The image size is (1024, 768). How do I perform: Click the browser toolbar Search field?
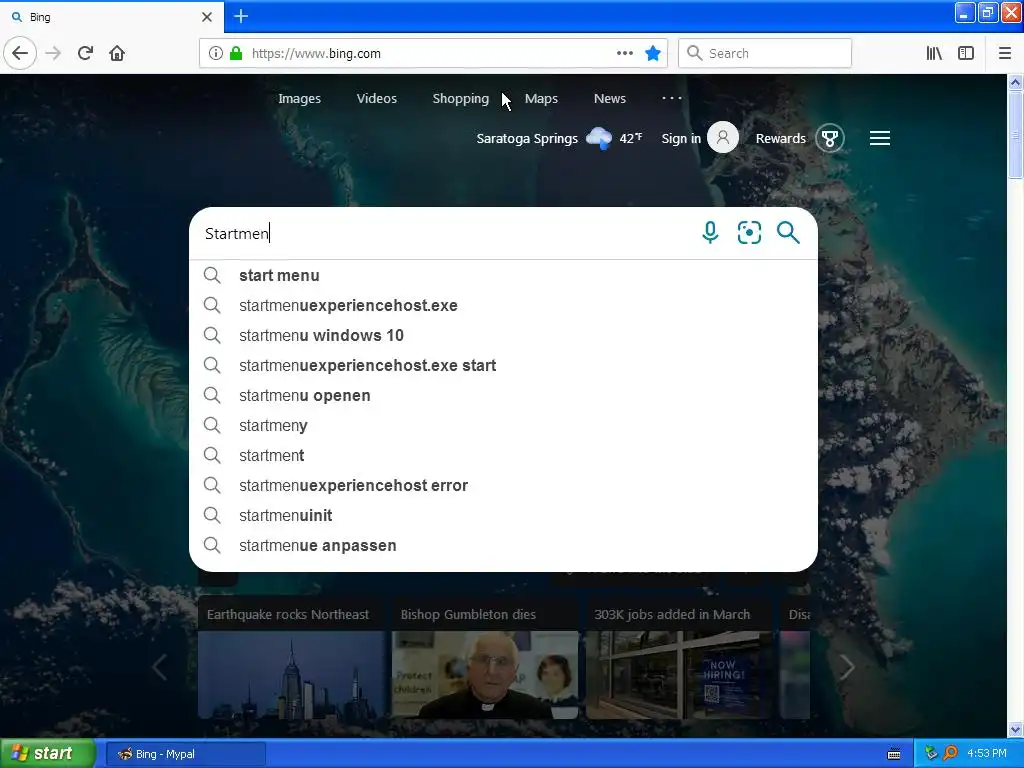tap(765, 53)
